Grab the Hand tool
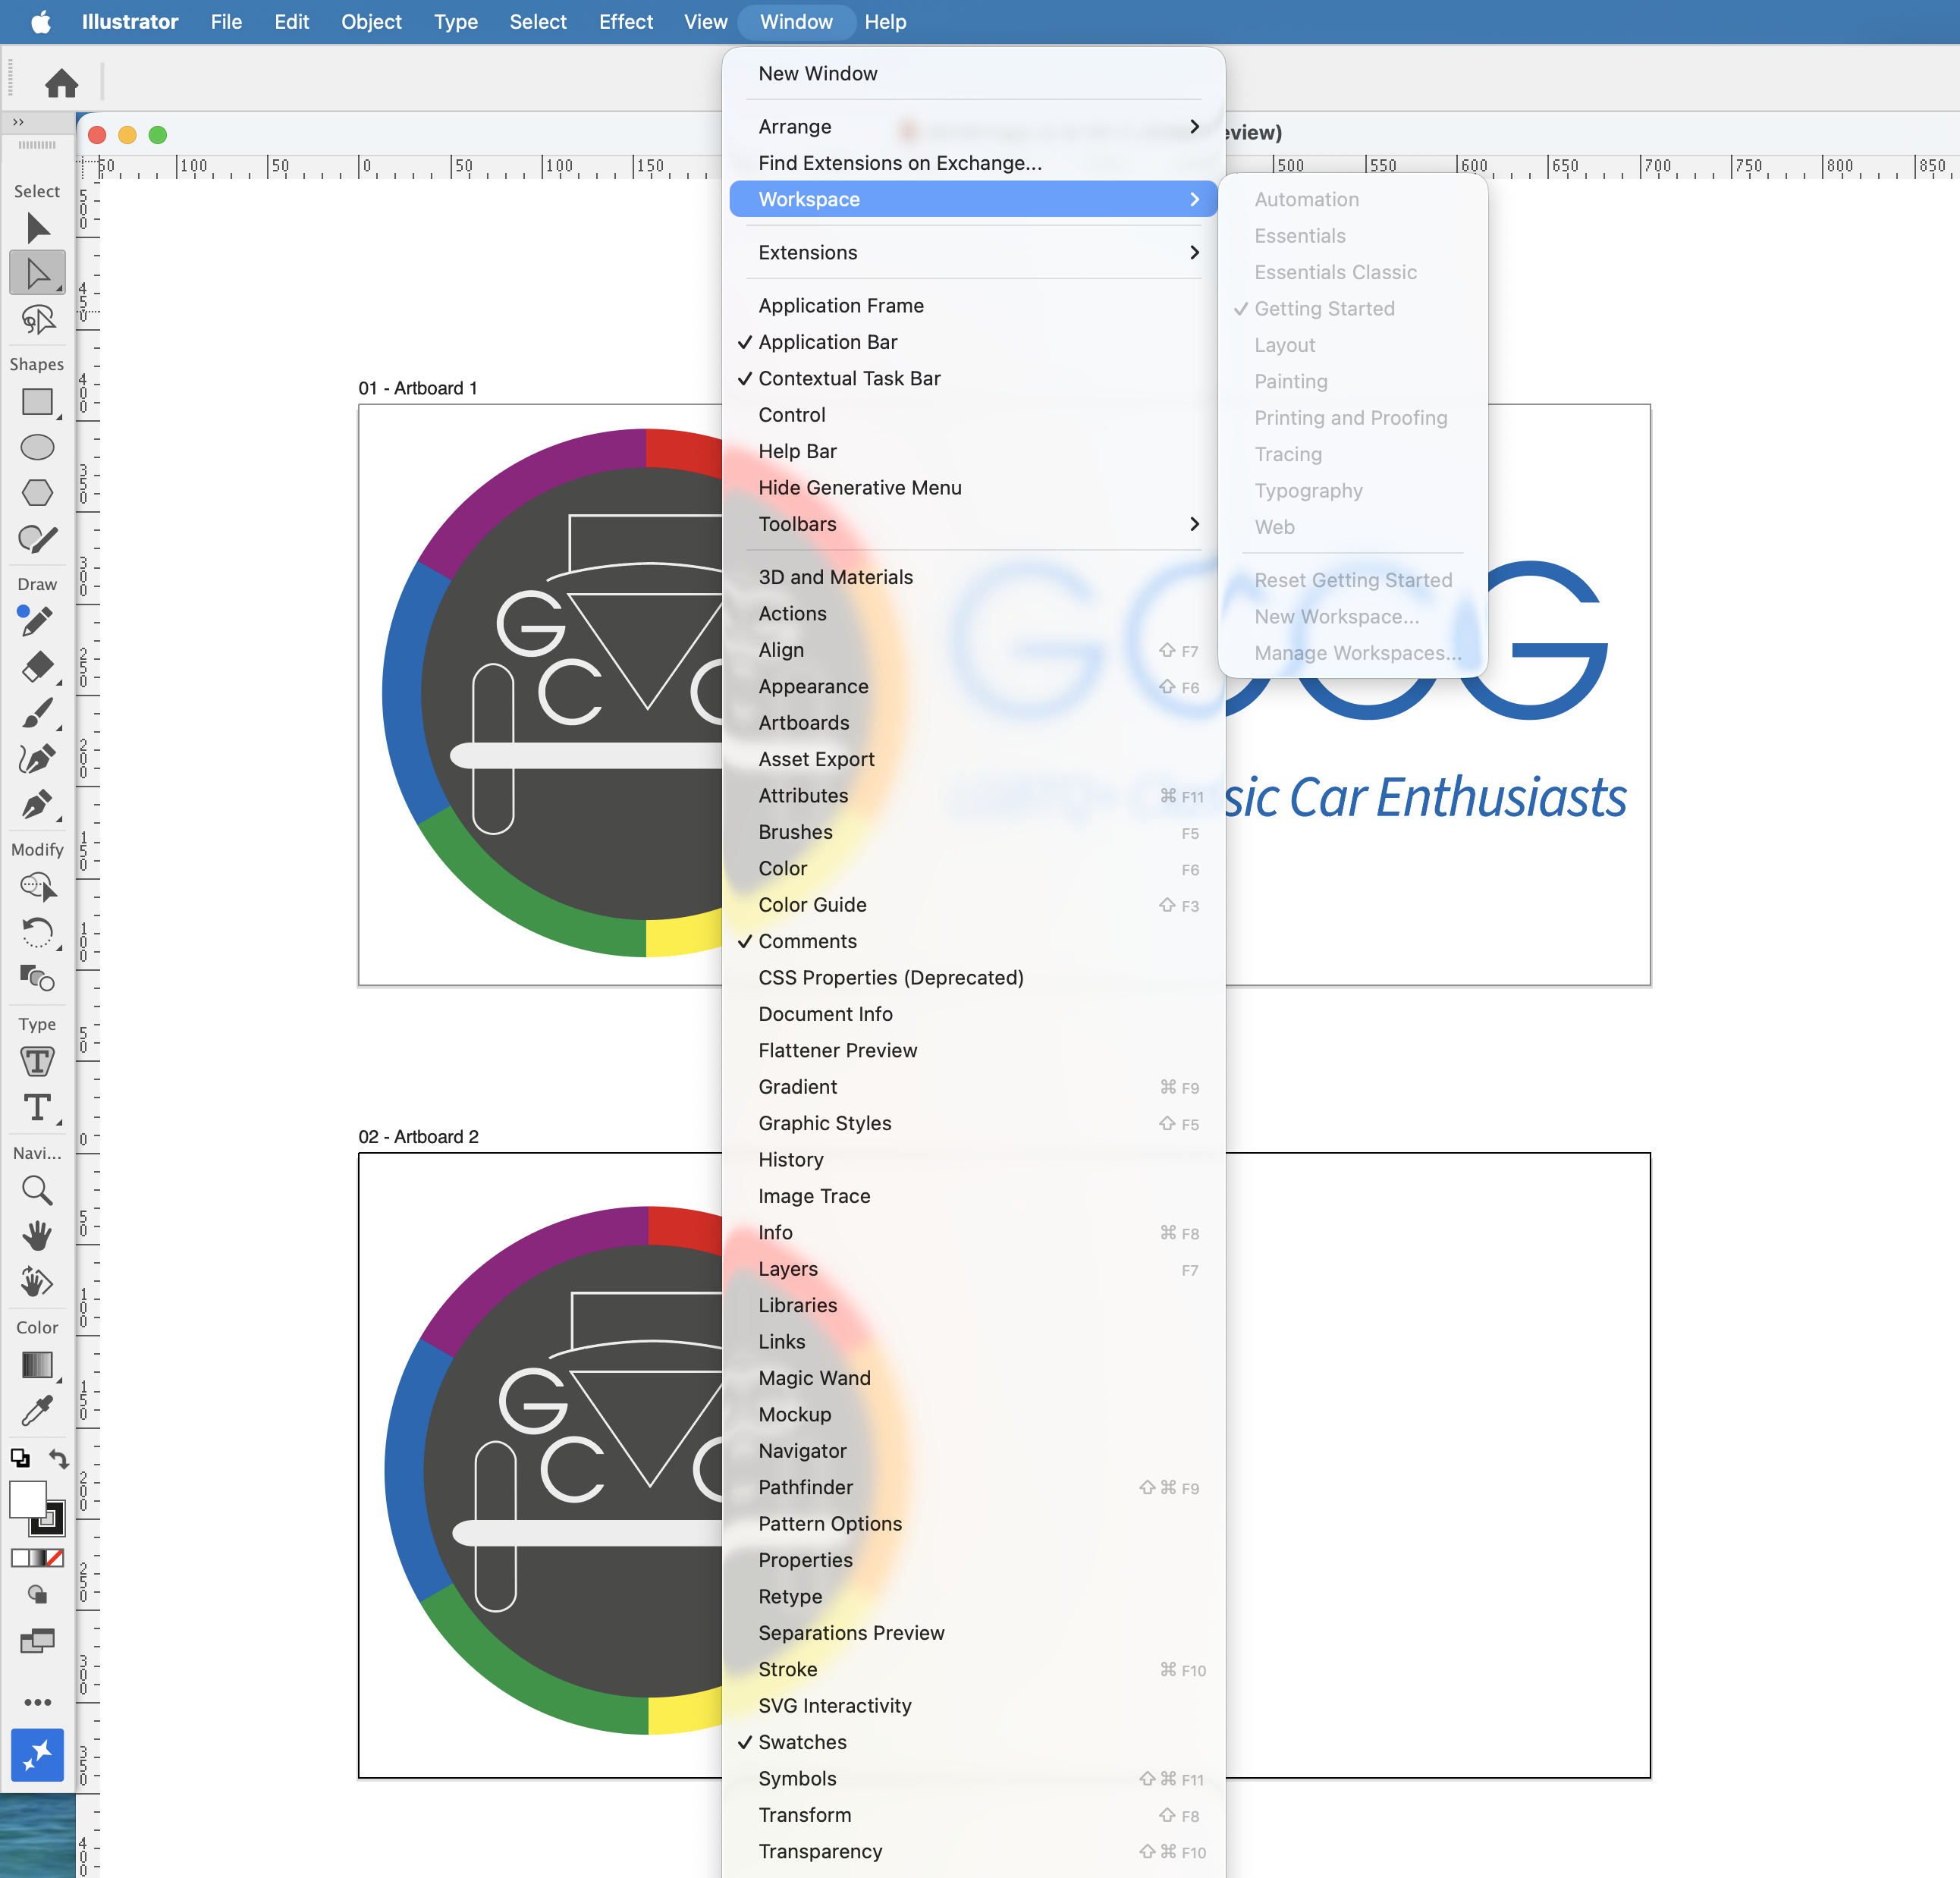Viewport: 1960px width, 1878px height. click(37, 1236)
